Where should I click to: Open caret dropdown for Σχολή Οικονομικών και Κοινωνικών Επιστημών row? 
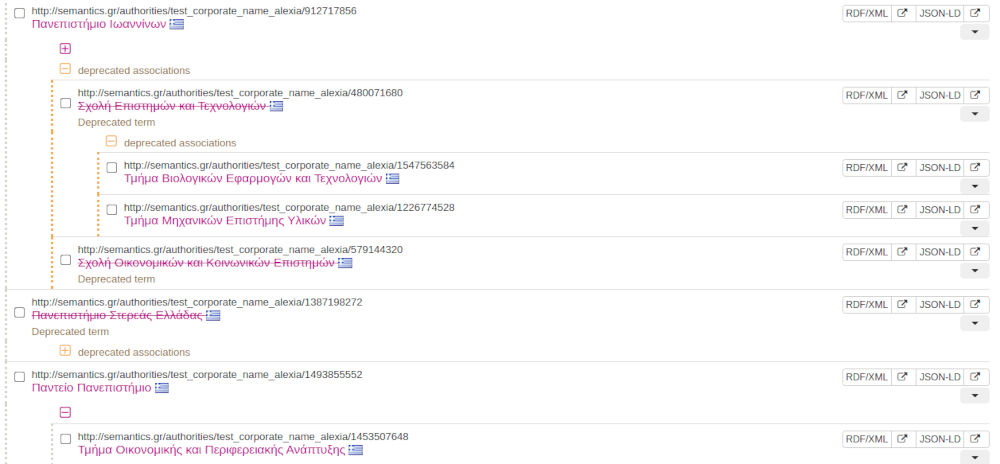pos(975,271)
